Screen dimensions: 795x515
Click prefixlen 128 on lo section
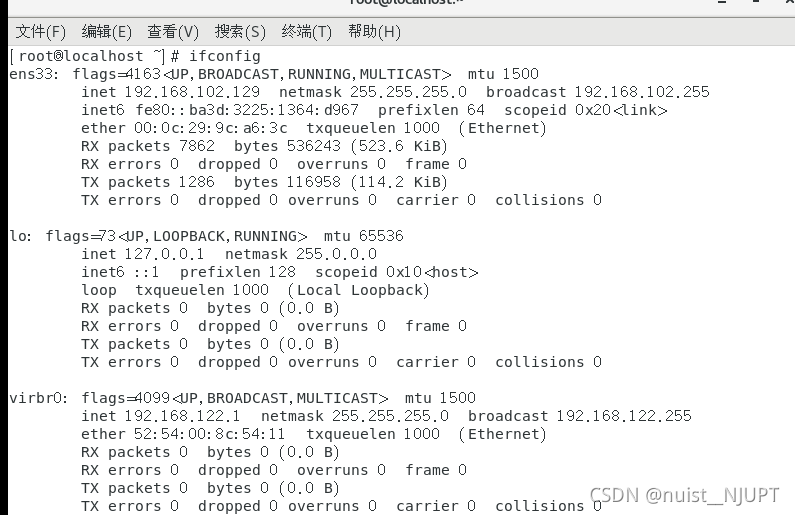pos(238,272)
